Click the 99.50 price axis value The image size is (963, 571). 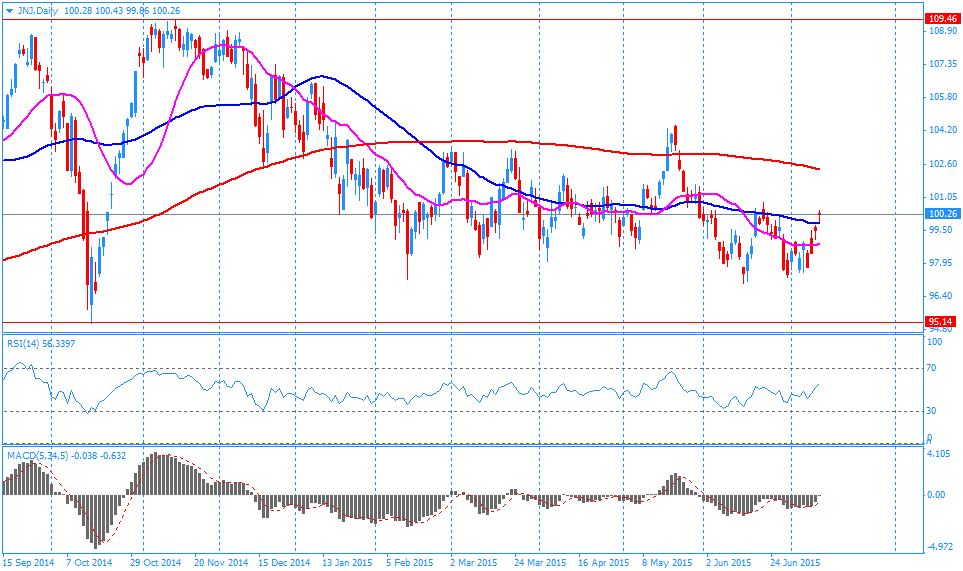[941, 230]
